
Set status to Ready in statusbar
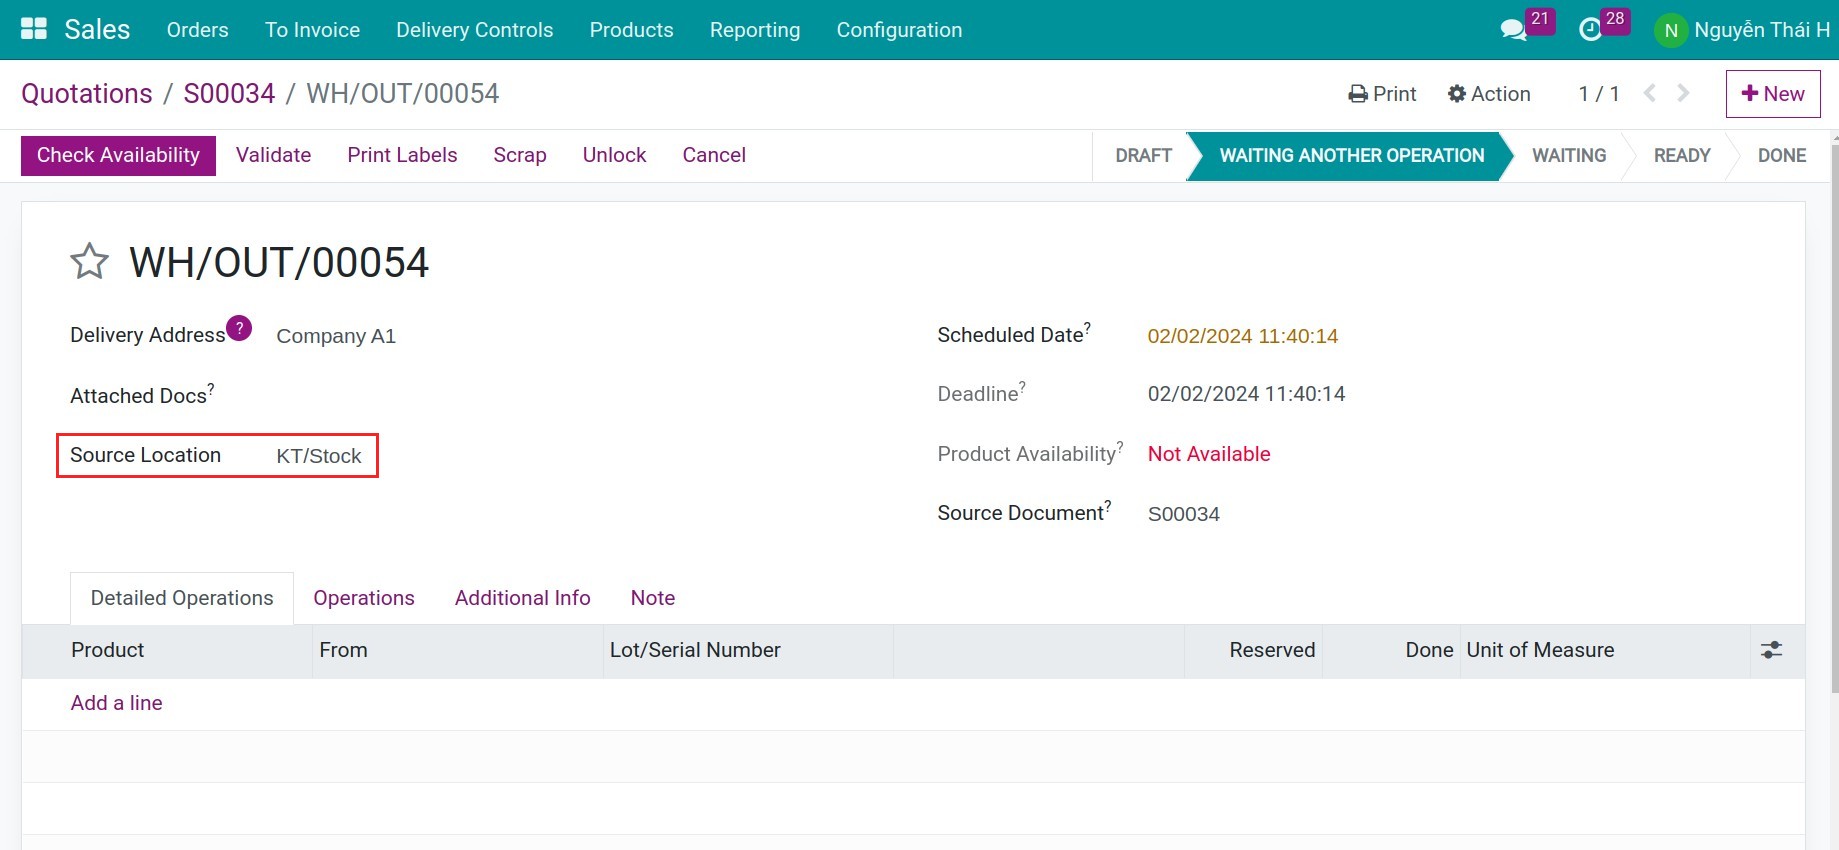click(1681, 156)
